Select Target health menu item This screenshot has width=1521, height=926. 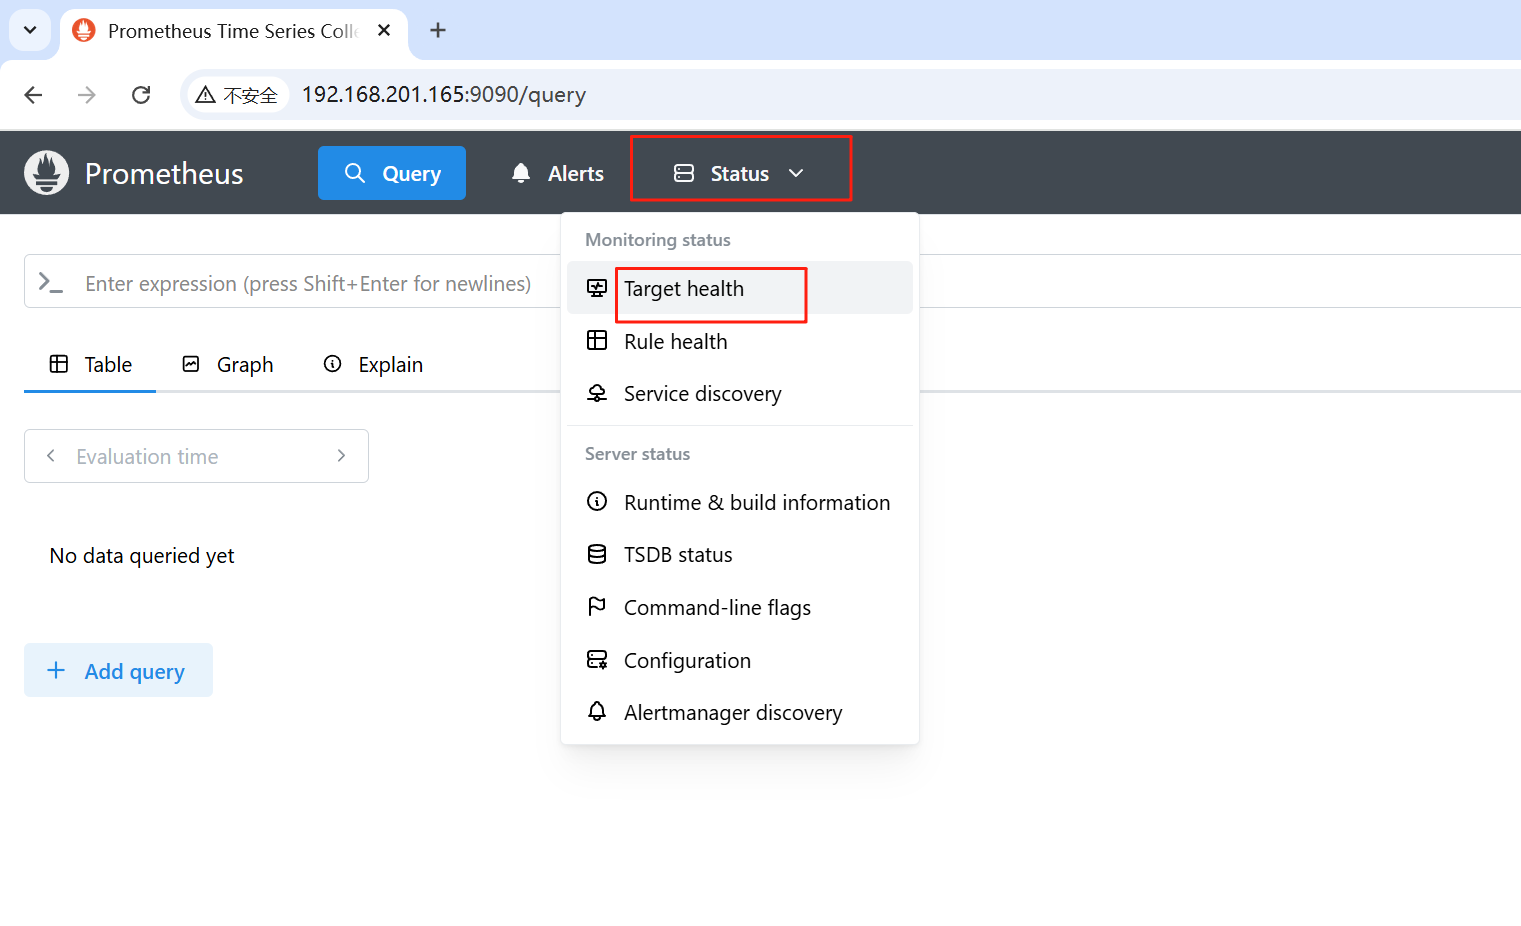pos(740,288)
